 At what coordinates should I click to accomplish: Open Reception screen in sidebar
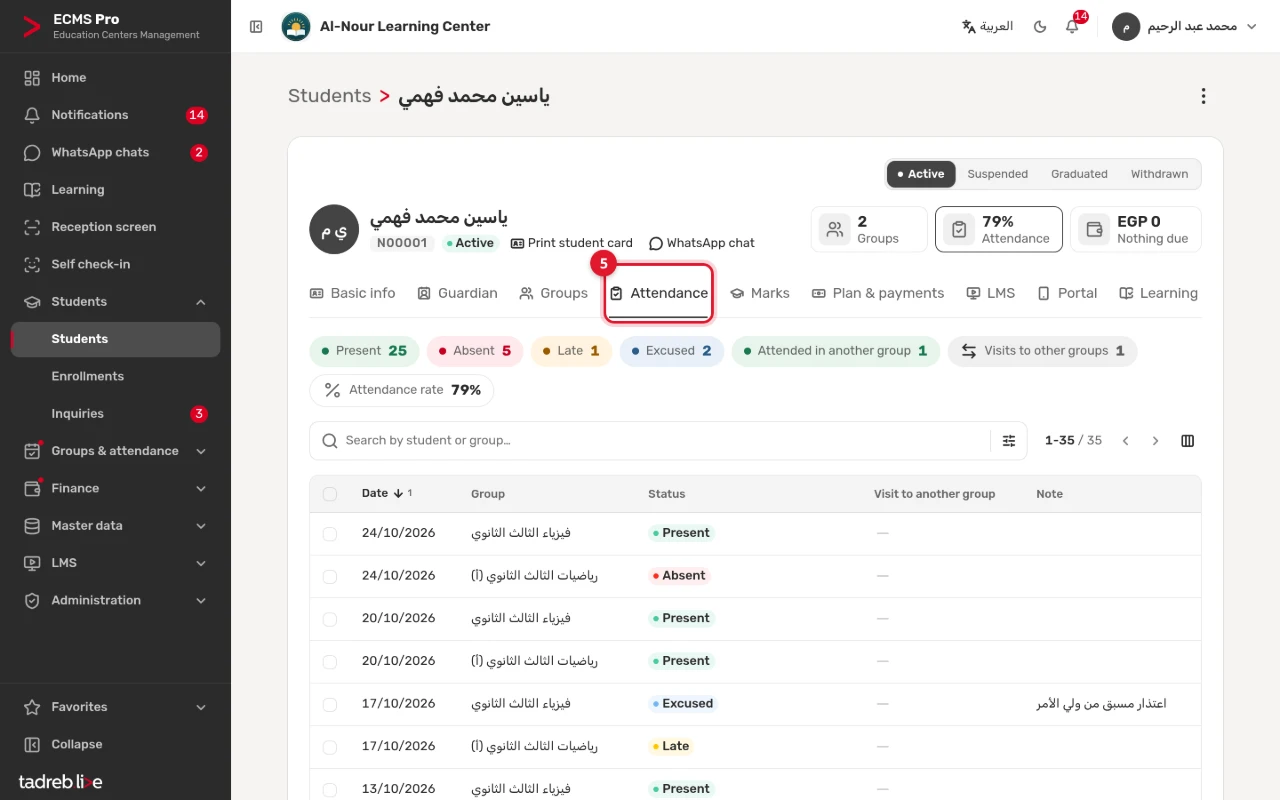coord(115,227)
